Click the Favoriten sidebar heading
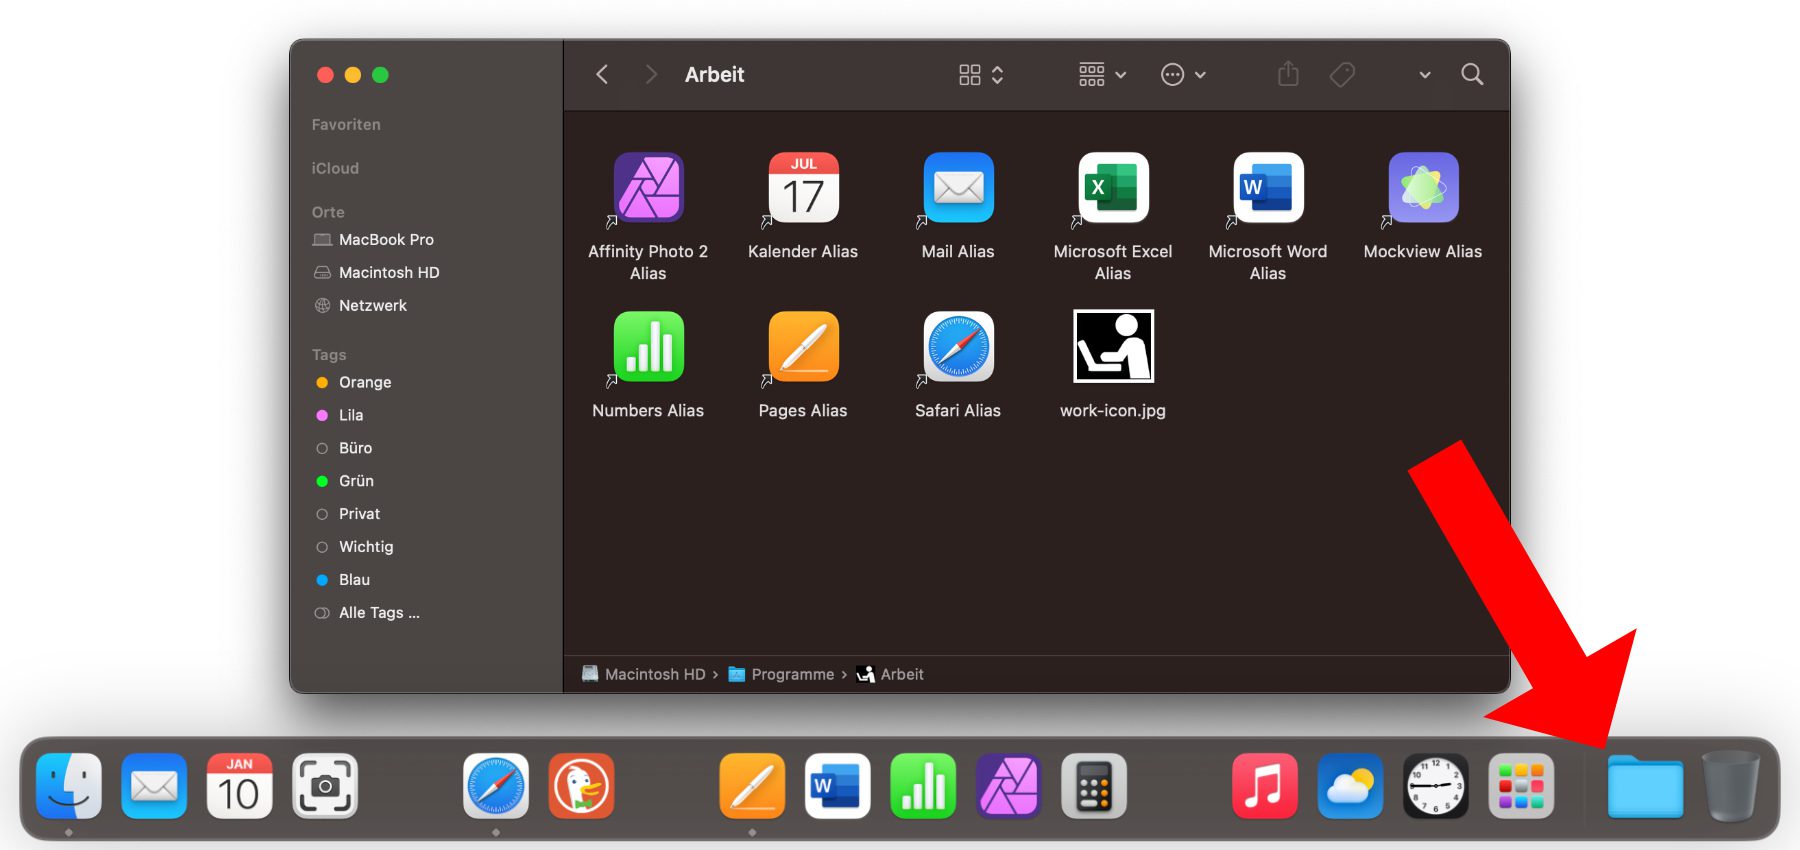The image size is (1800, 850). coord(346,125)
